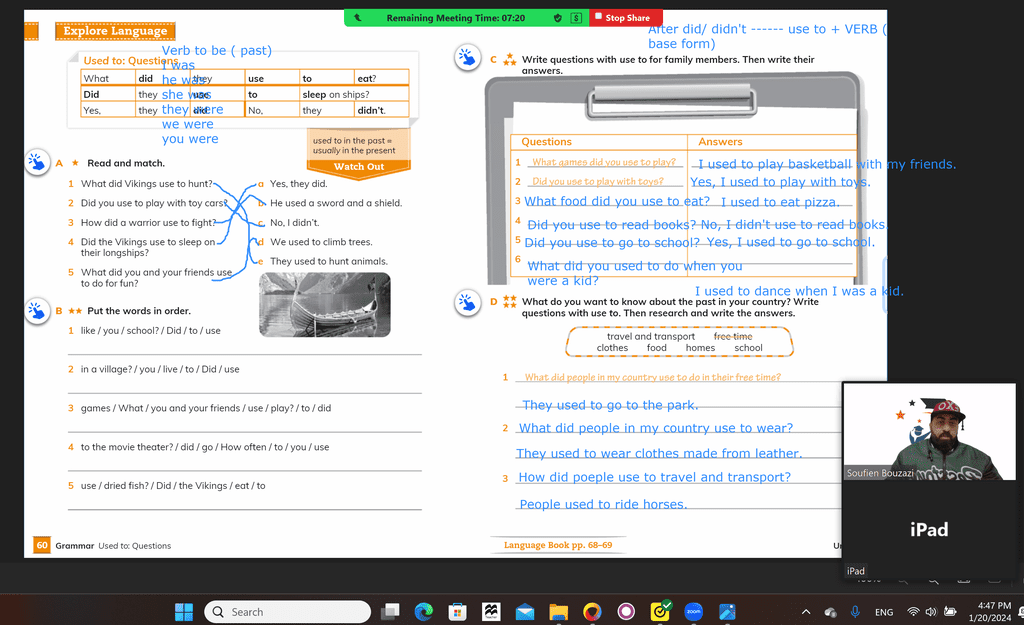This screenshot has width=1024, height=625.
Task: Click 'What food did you use to eat?'
Action: point(617,201)
